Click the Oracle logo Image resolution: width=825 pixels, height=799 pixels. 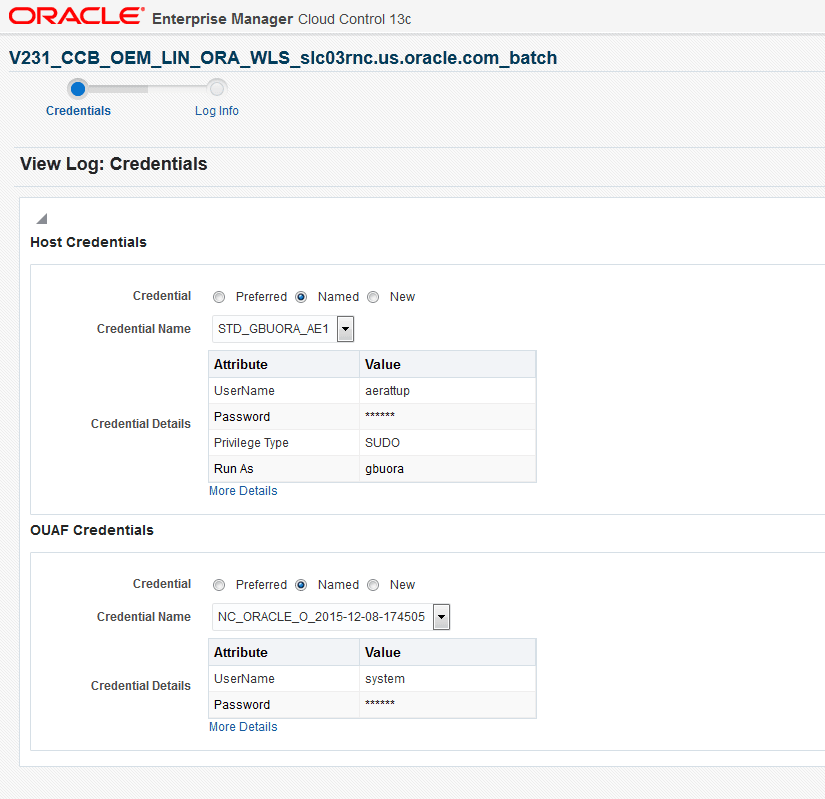[77, 16]
